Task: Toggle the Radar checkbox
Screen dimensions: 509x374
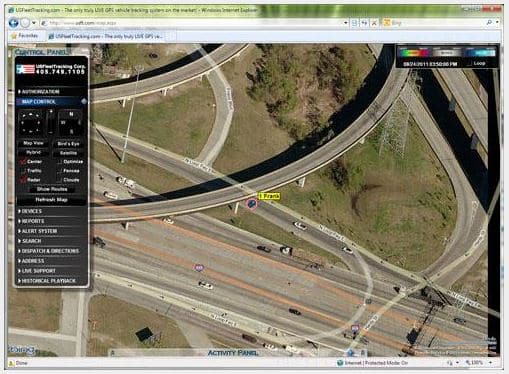Action: click(x=23, y=180)
